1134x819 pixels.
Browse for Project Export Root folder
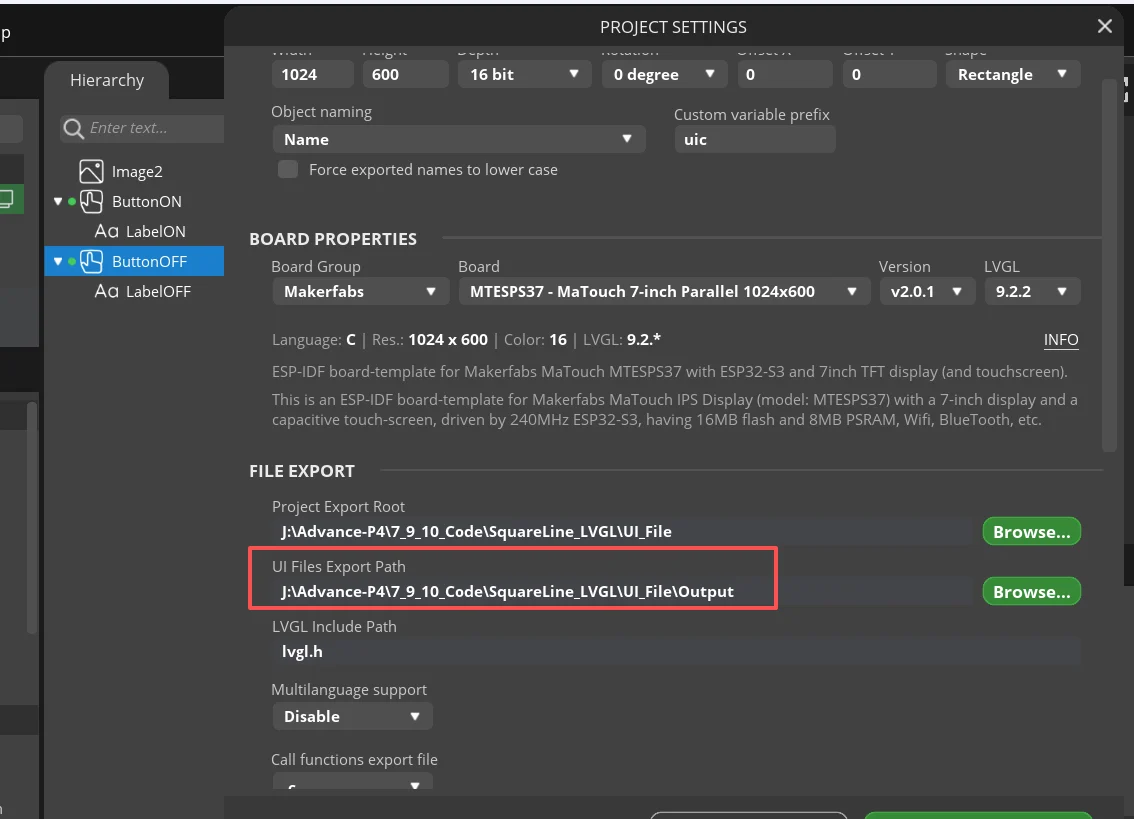1031,532
